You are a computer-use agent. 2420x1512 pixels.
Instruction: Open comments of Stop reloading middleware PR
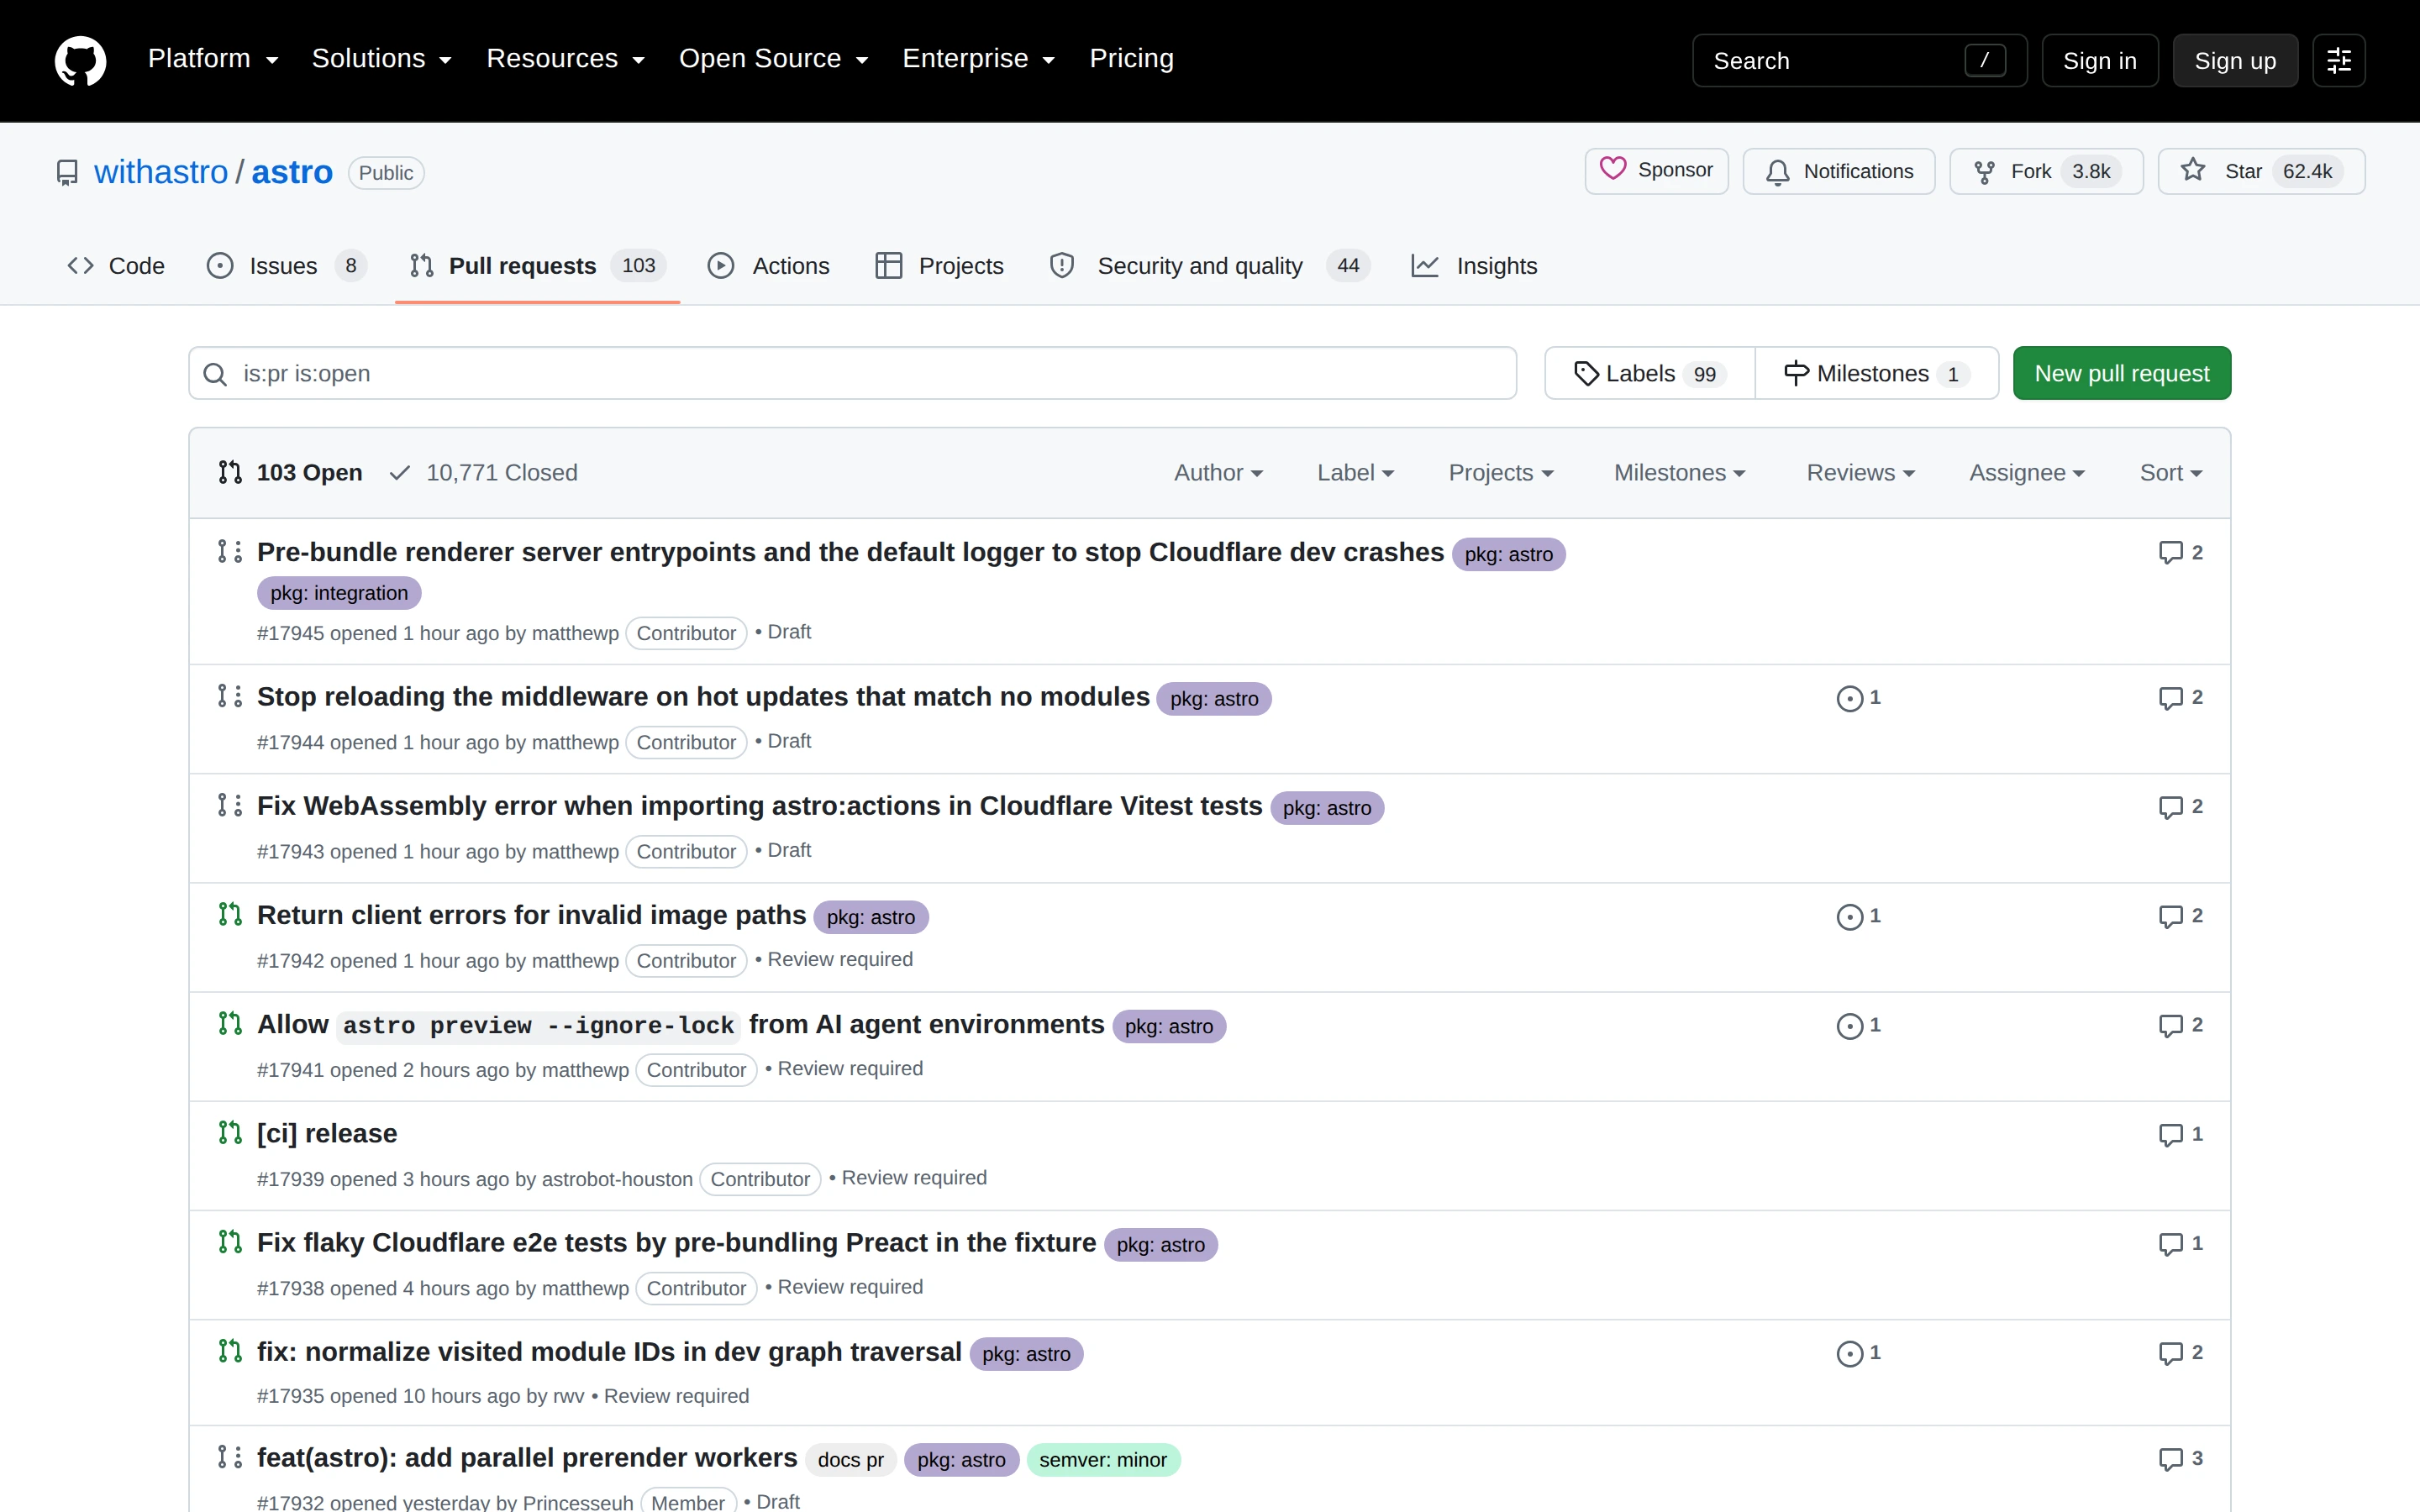coord(2180,697)
